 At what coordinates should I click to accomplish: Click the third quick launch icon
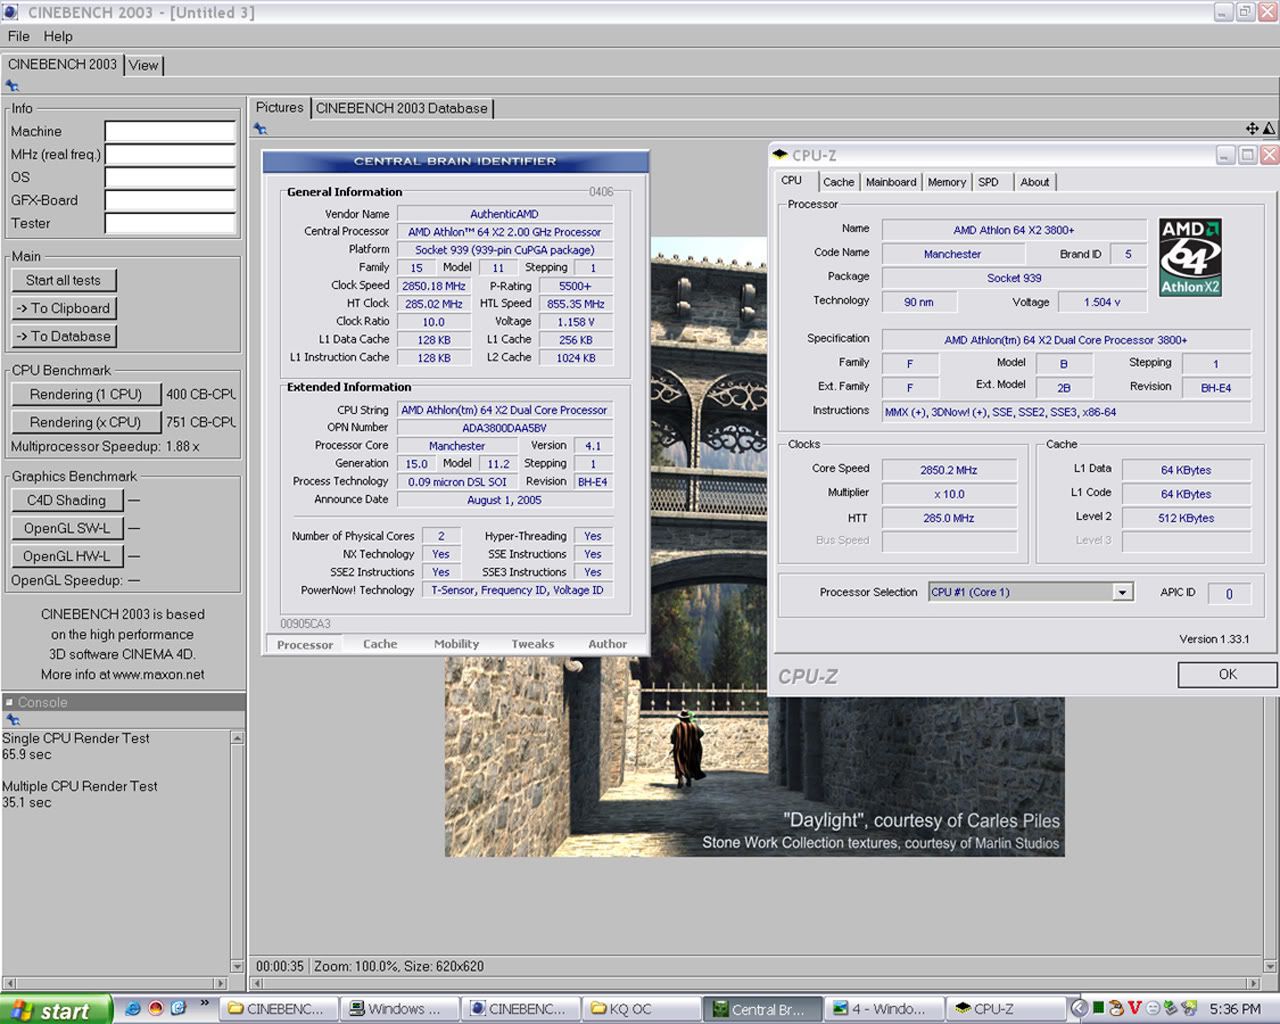point(179,1008)
